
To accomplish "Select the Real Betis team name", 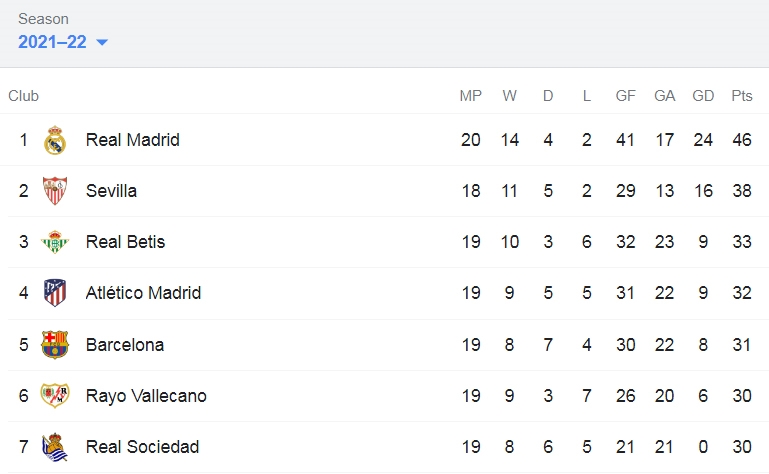I will pos(126,242).
